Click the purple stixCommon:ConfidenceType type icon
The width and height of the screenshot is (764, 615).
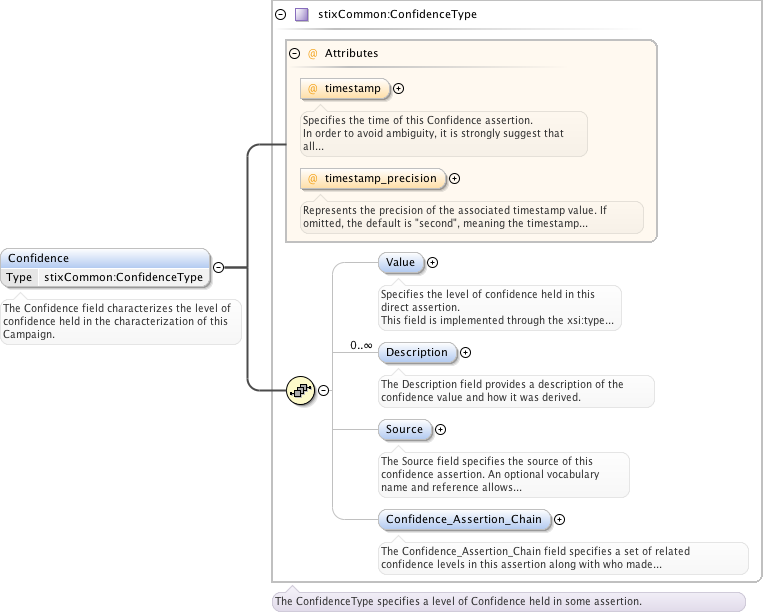(301, 15)
